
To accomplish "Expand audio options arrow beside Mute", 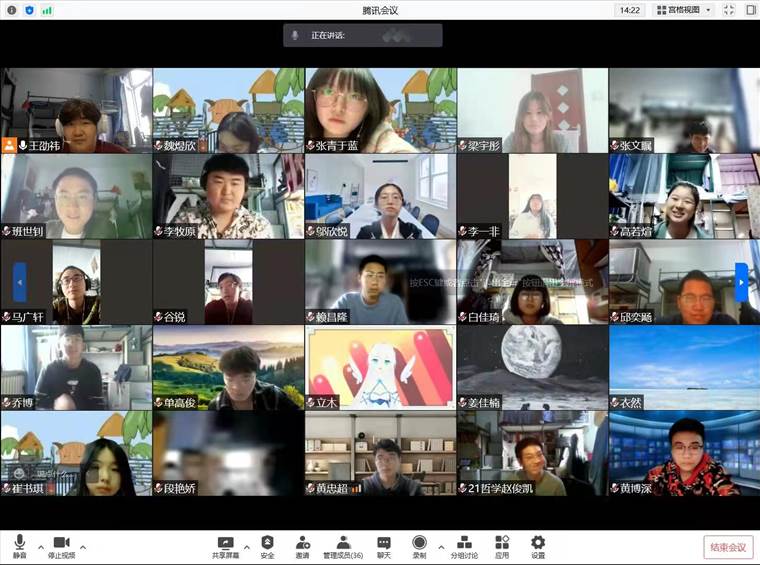I will (40, 547).
